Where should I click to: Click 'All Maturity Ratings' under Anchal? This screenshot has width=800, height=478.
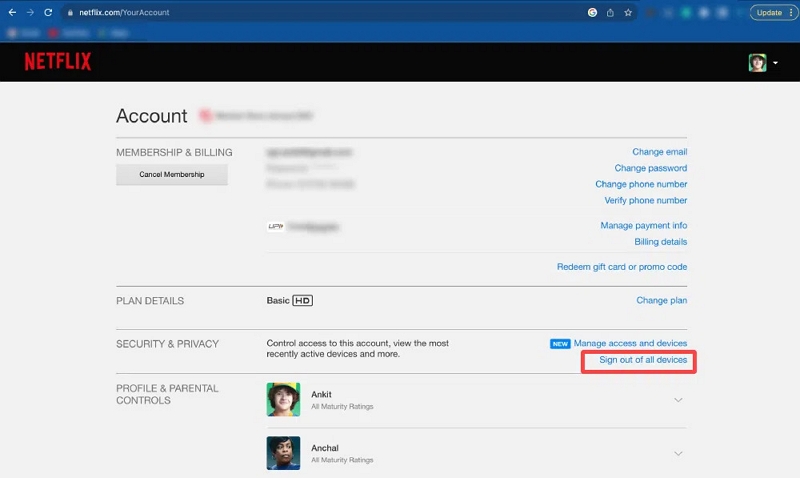click(342, 460)
